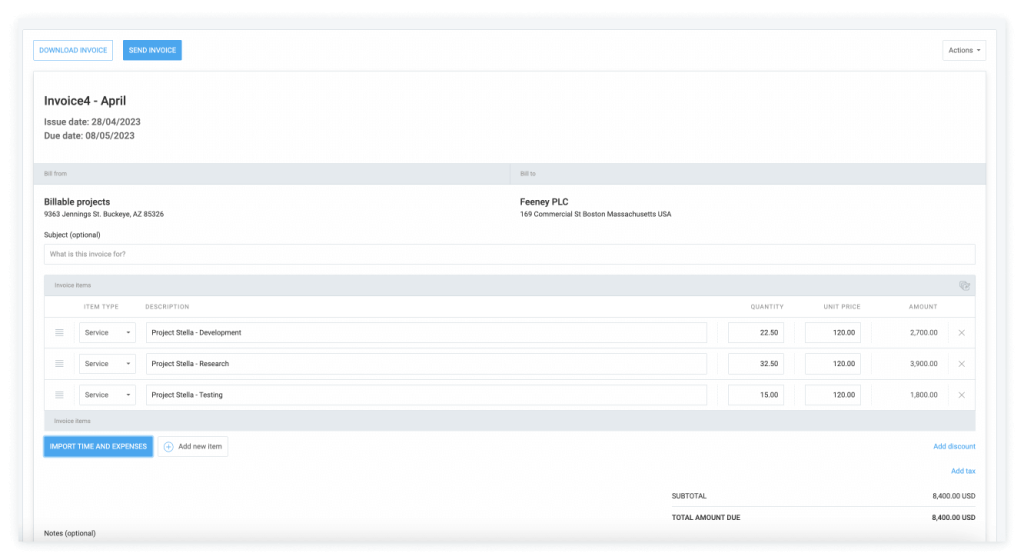The height and width of the screenshot is (560, 1024).
Task: Click unit price field in Development row
Action: (833, 333)
